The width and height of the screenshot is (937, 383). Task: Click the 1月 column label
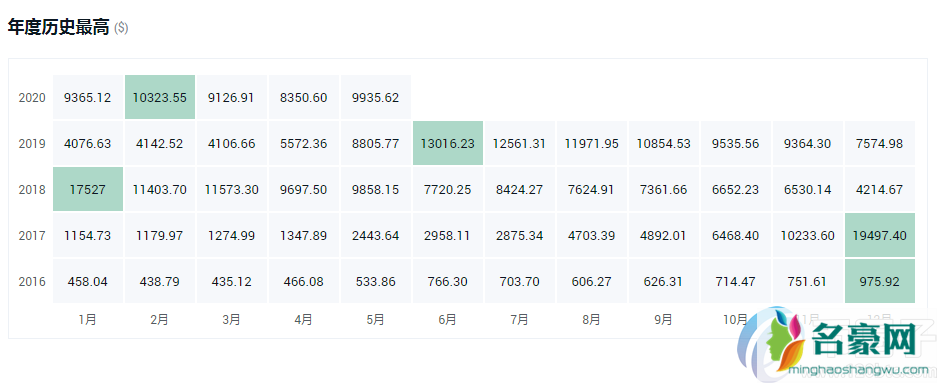[87, 320]
